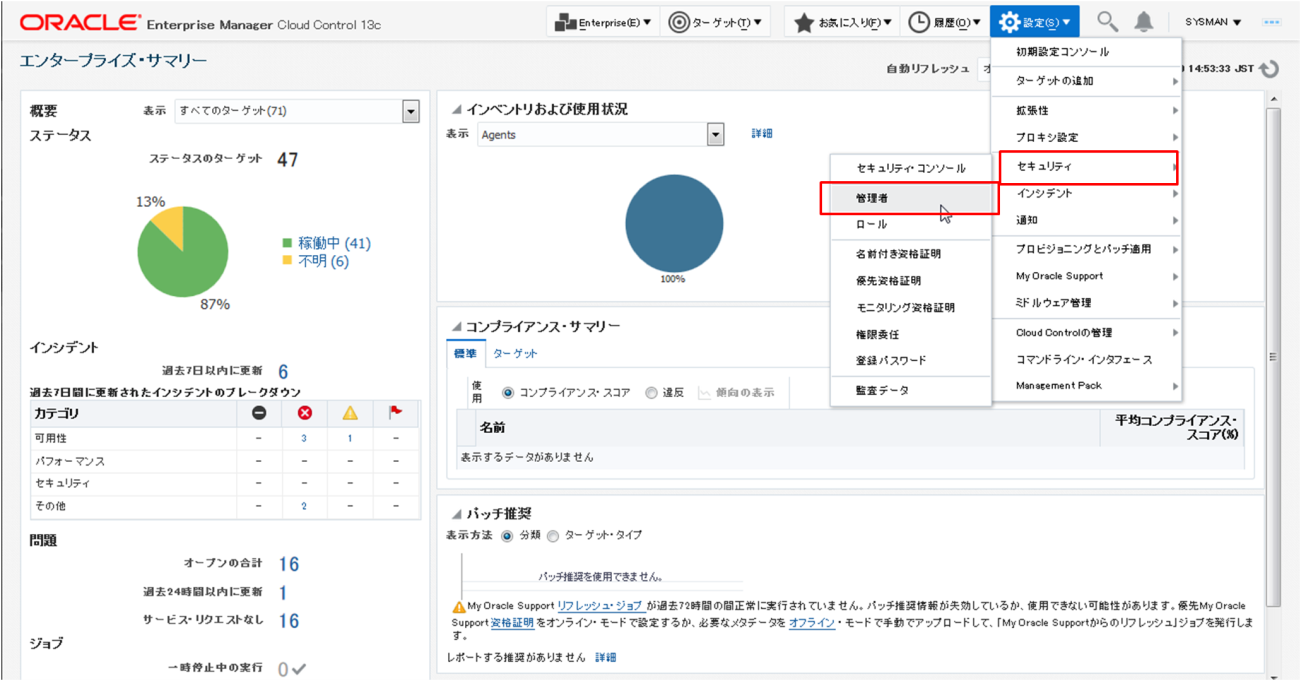Image resolution: width=1301 pixels, height=681 pixels.
Task: Click the 詳細 link beside Agents
Action: point(762,134)
